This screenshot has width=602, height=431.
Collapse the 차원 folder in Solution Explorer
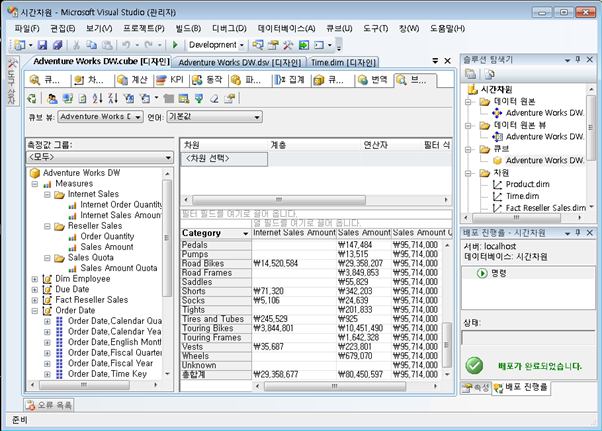coord(468,173)
